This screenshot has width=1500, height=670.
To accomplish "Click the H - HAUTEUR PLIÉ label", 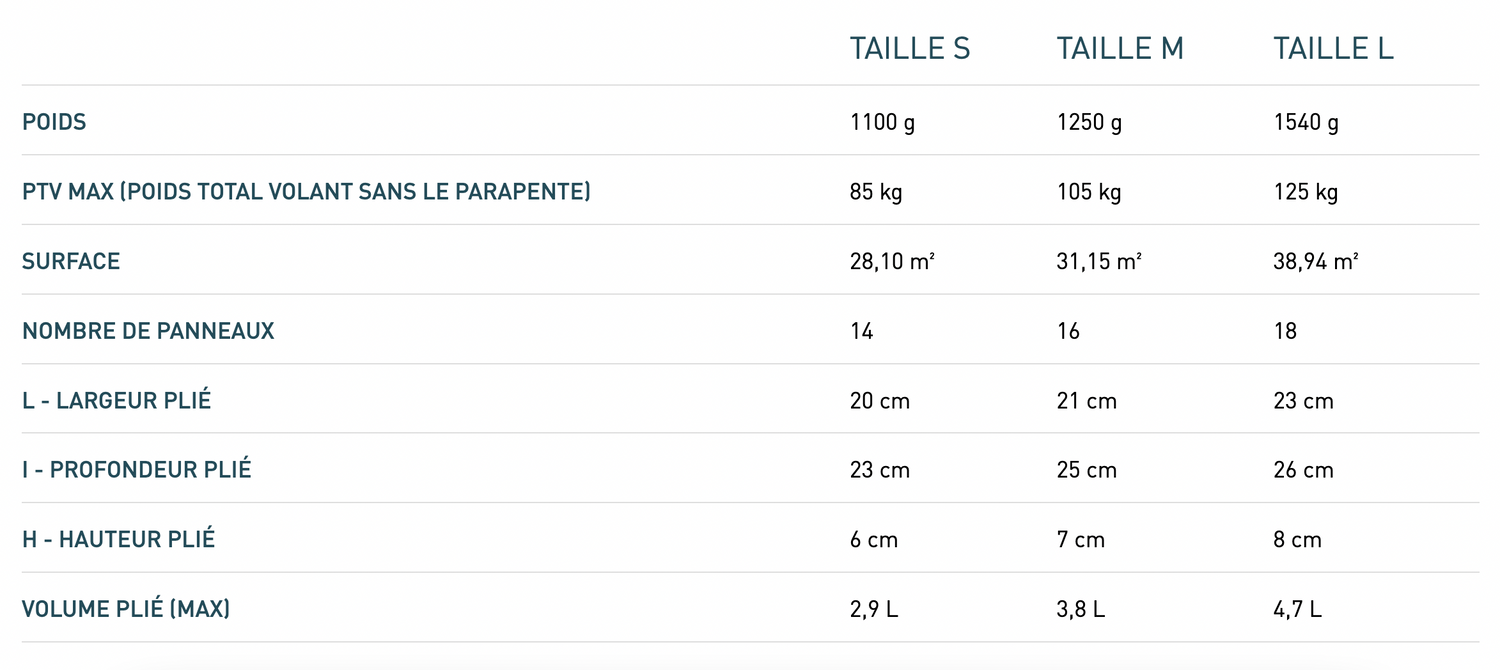I will pos(119,539).
